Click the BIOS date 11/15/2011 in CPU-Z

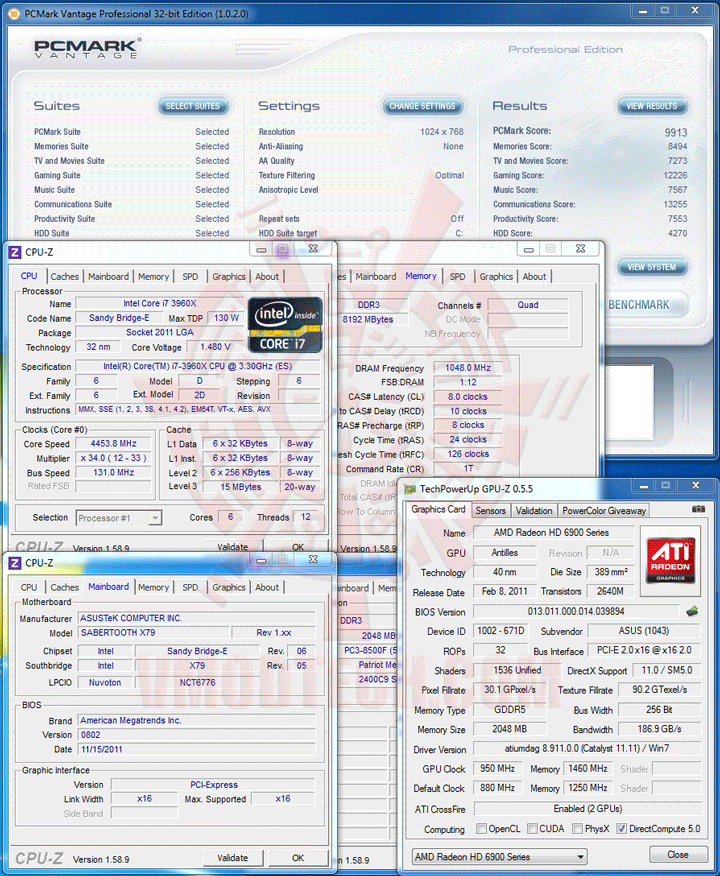197,749
